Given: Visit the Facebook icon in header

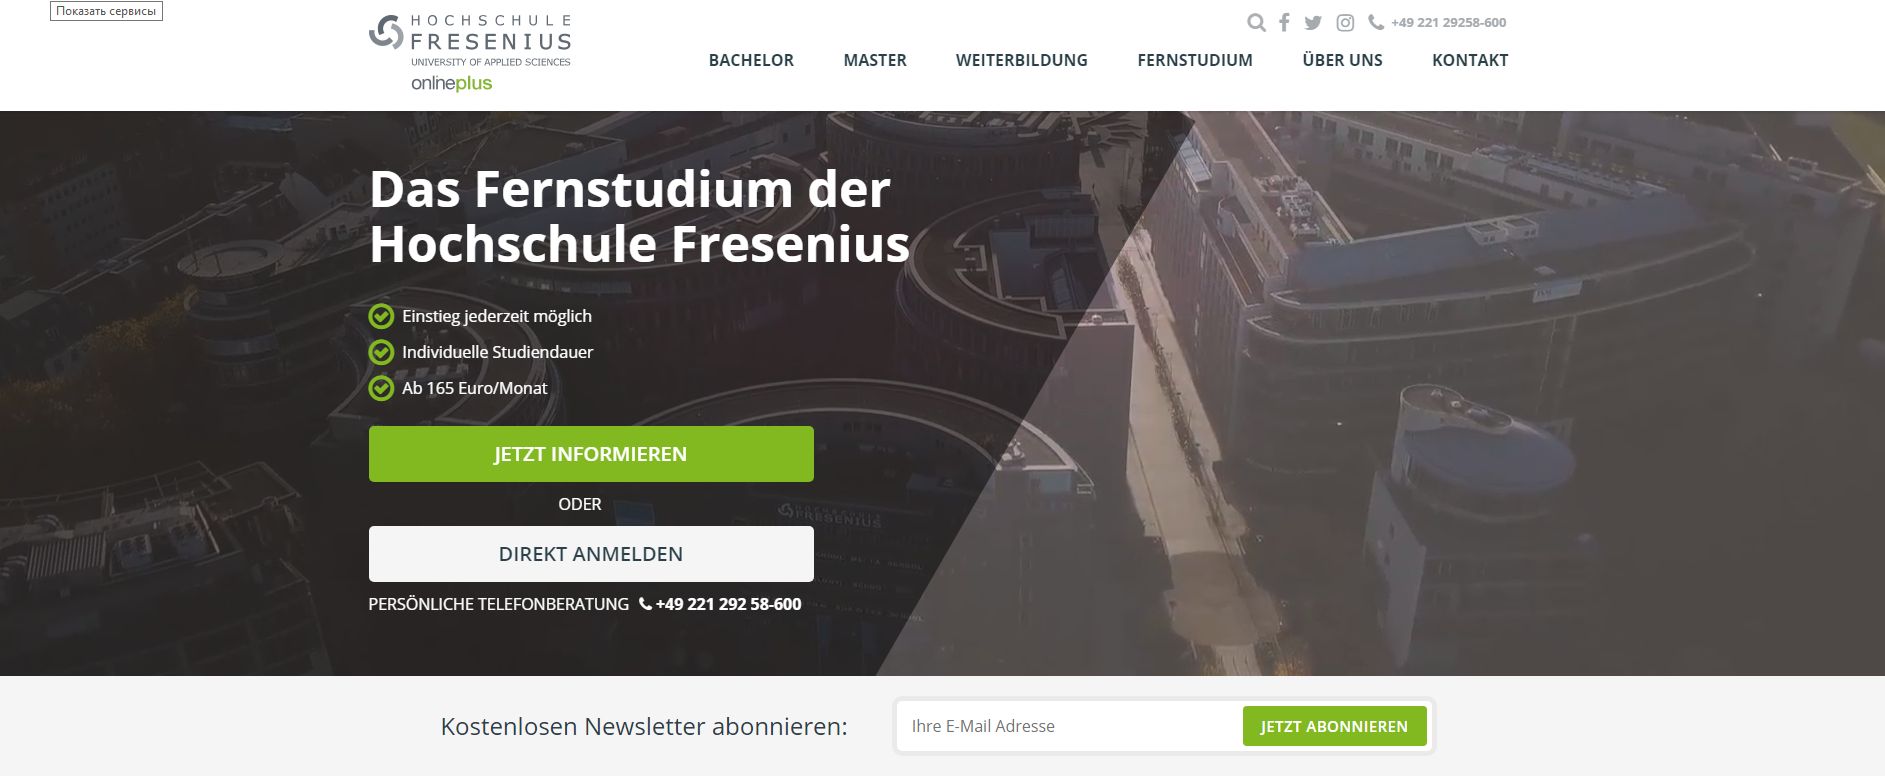Looking at the screenshot, I should coord(1284,23).
